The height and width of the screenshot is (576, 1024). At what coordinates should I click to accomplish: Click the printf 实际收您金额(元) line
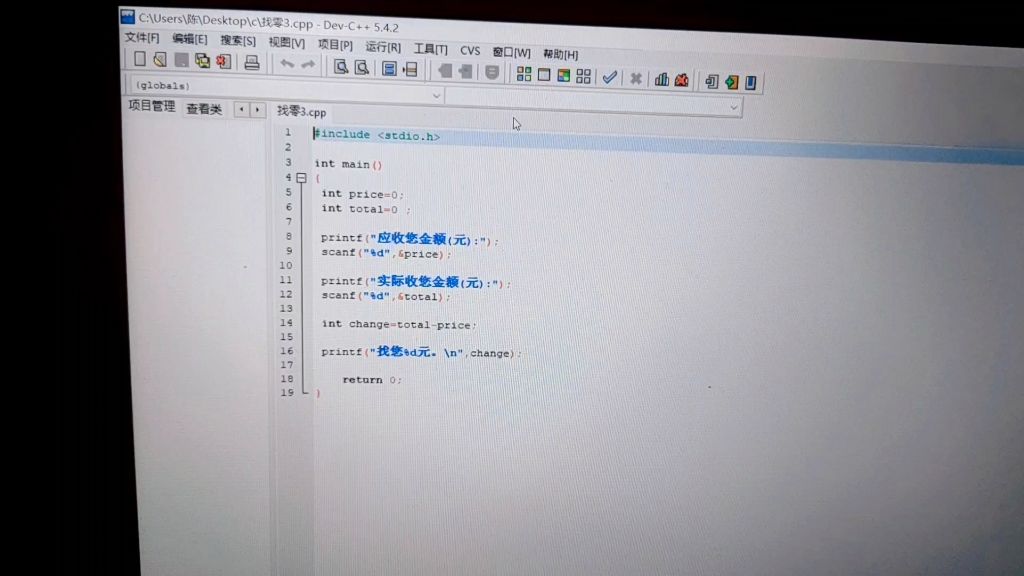(x=416, y=282)
